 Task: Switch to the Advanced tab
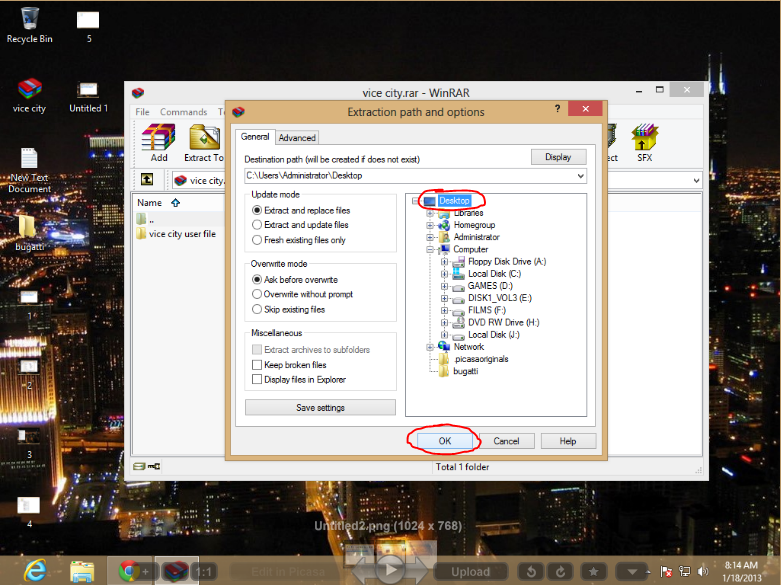click(297, 138)
